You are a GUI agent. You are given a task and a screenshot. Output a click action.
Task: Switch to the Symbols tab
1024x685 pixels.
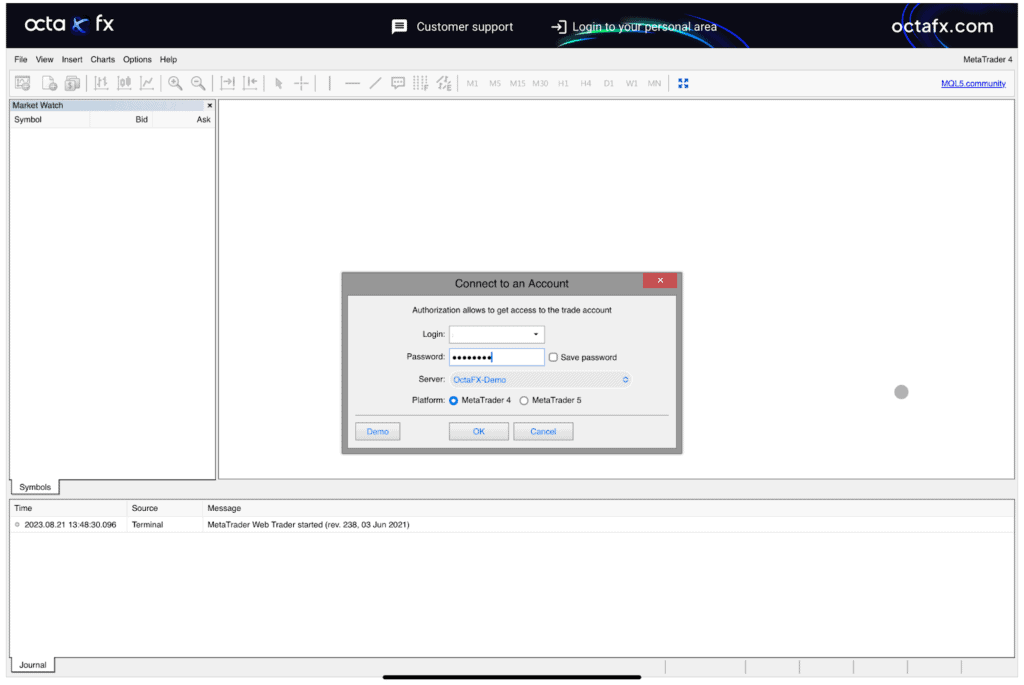(x=35, y=487)
